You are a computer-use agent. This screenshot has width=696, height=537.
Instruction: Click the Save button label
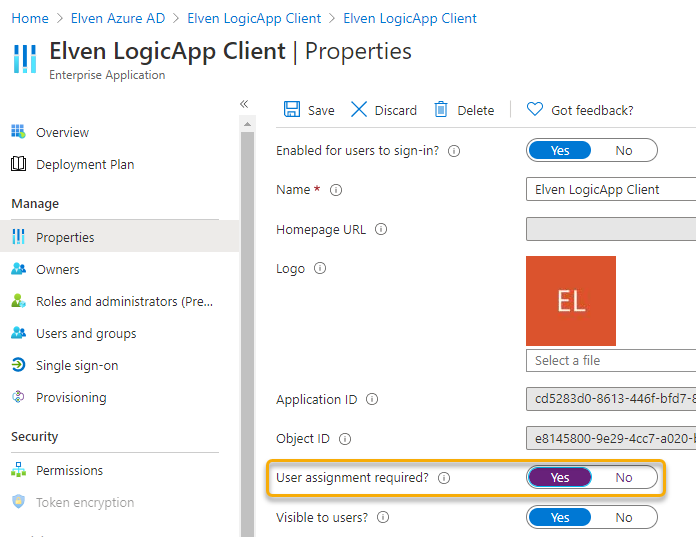pyautogui.click(x=321, y=110)
